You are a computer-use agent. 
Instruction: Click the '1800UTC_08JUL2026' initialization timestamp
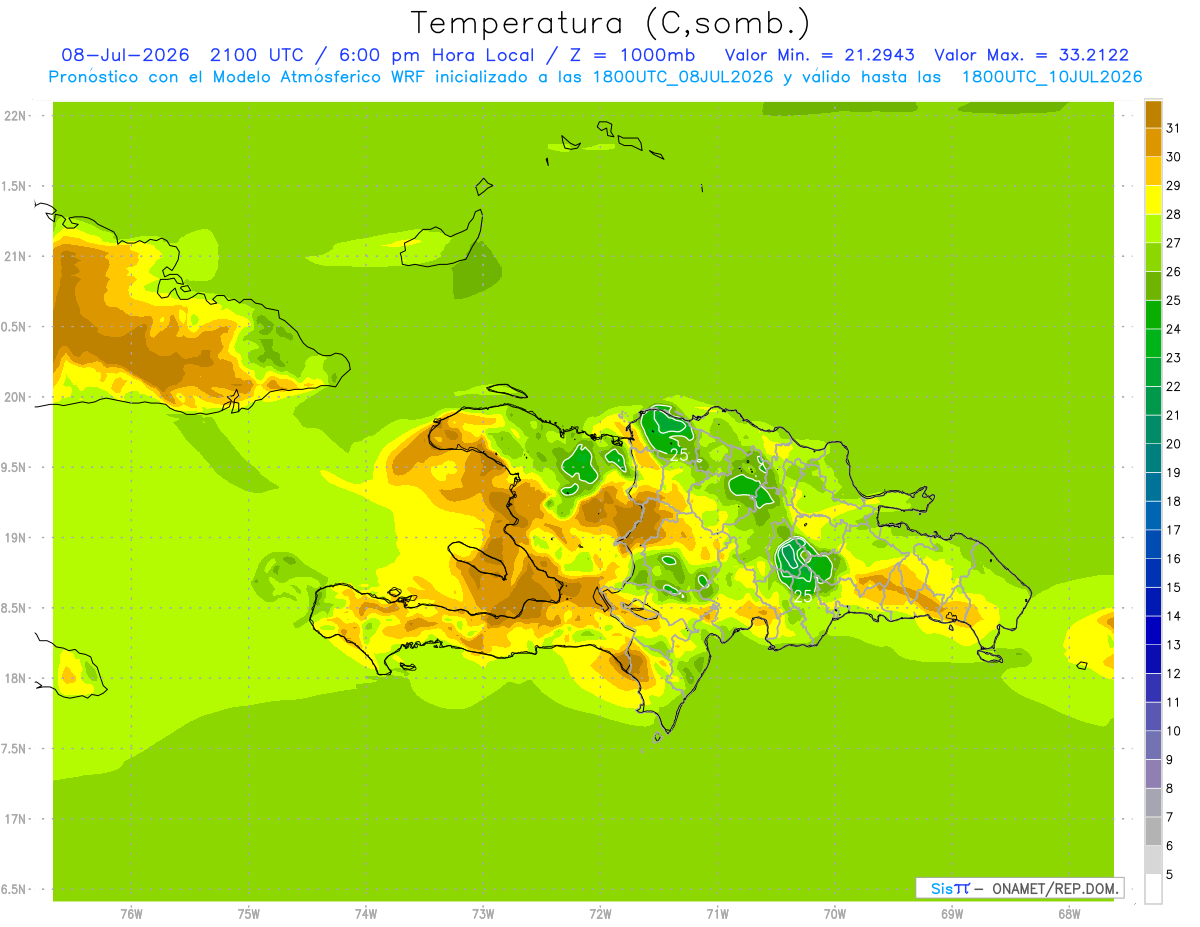[x=677, y=77]
